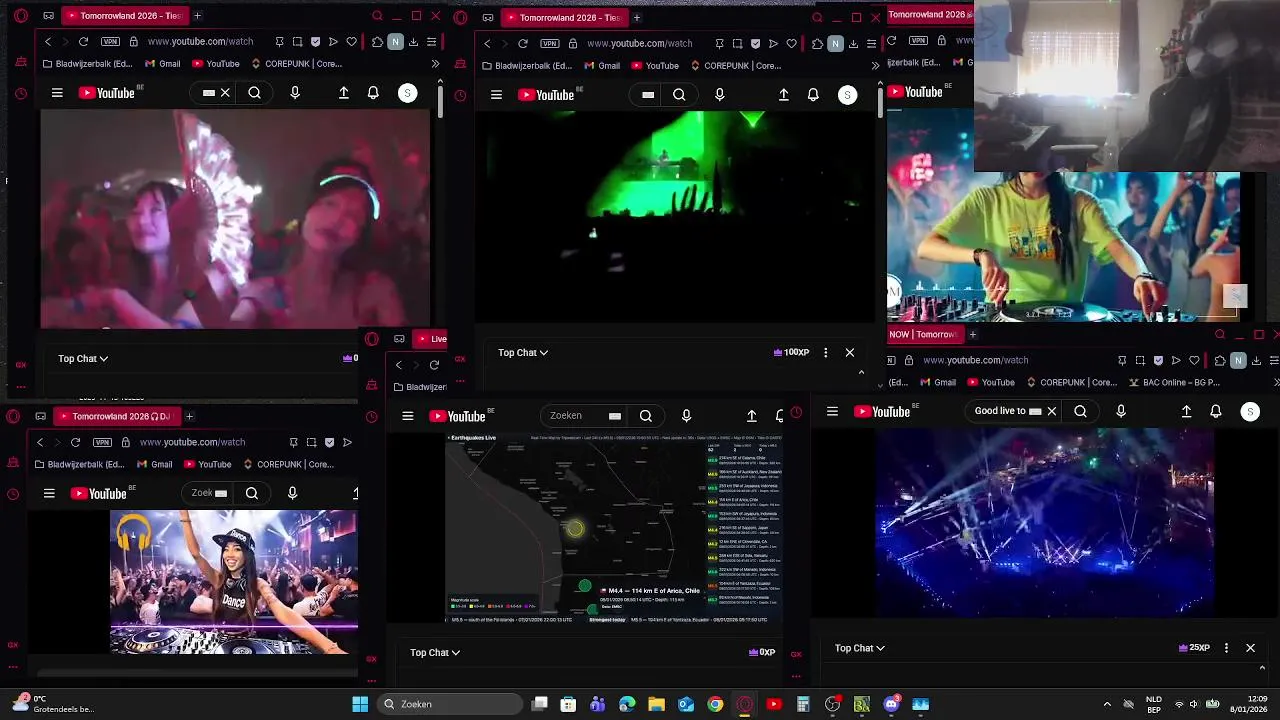Show more bookmarks chevron in top-left window
This screenshot has height=720, width=1280.
(435, 64)
